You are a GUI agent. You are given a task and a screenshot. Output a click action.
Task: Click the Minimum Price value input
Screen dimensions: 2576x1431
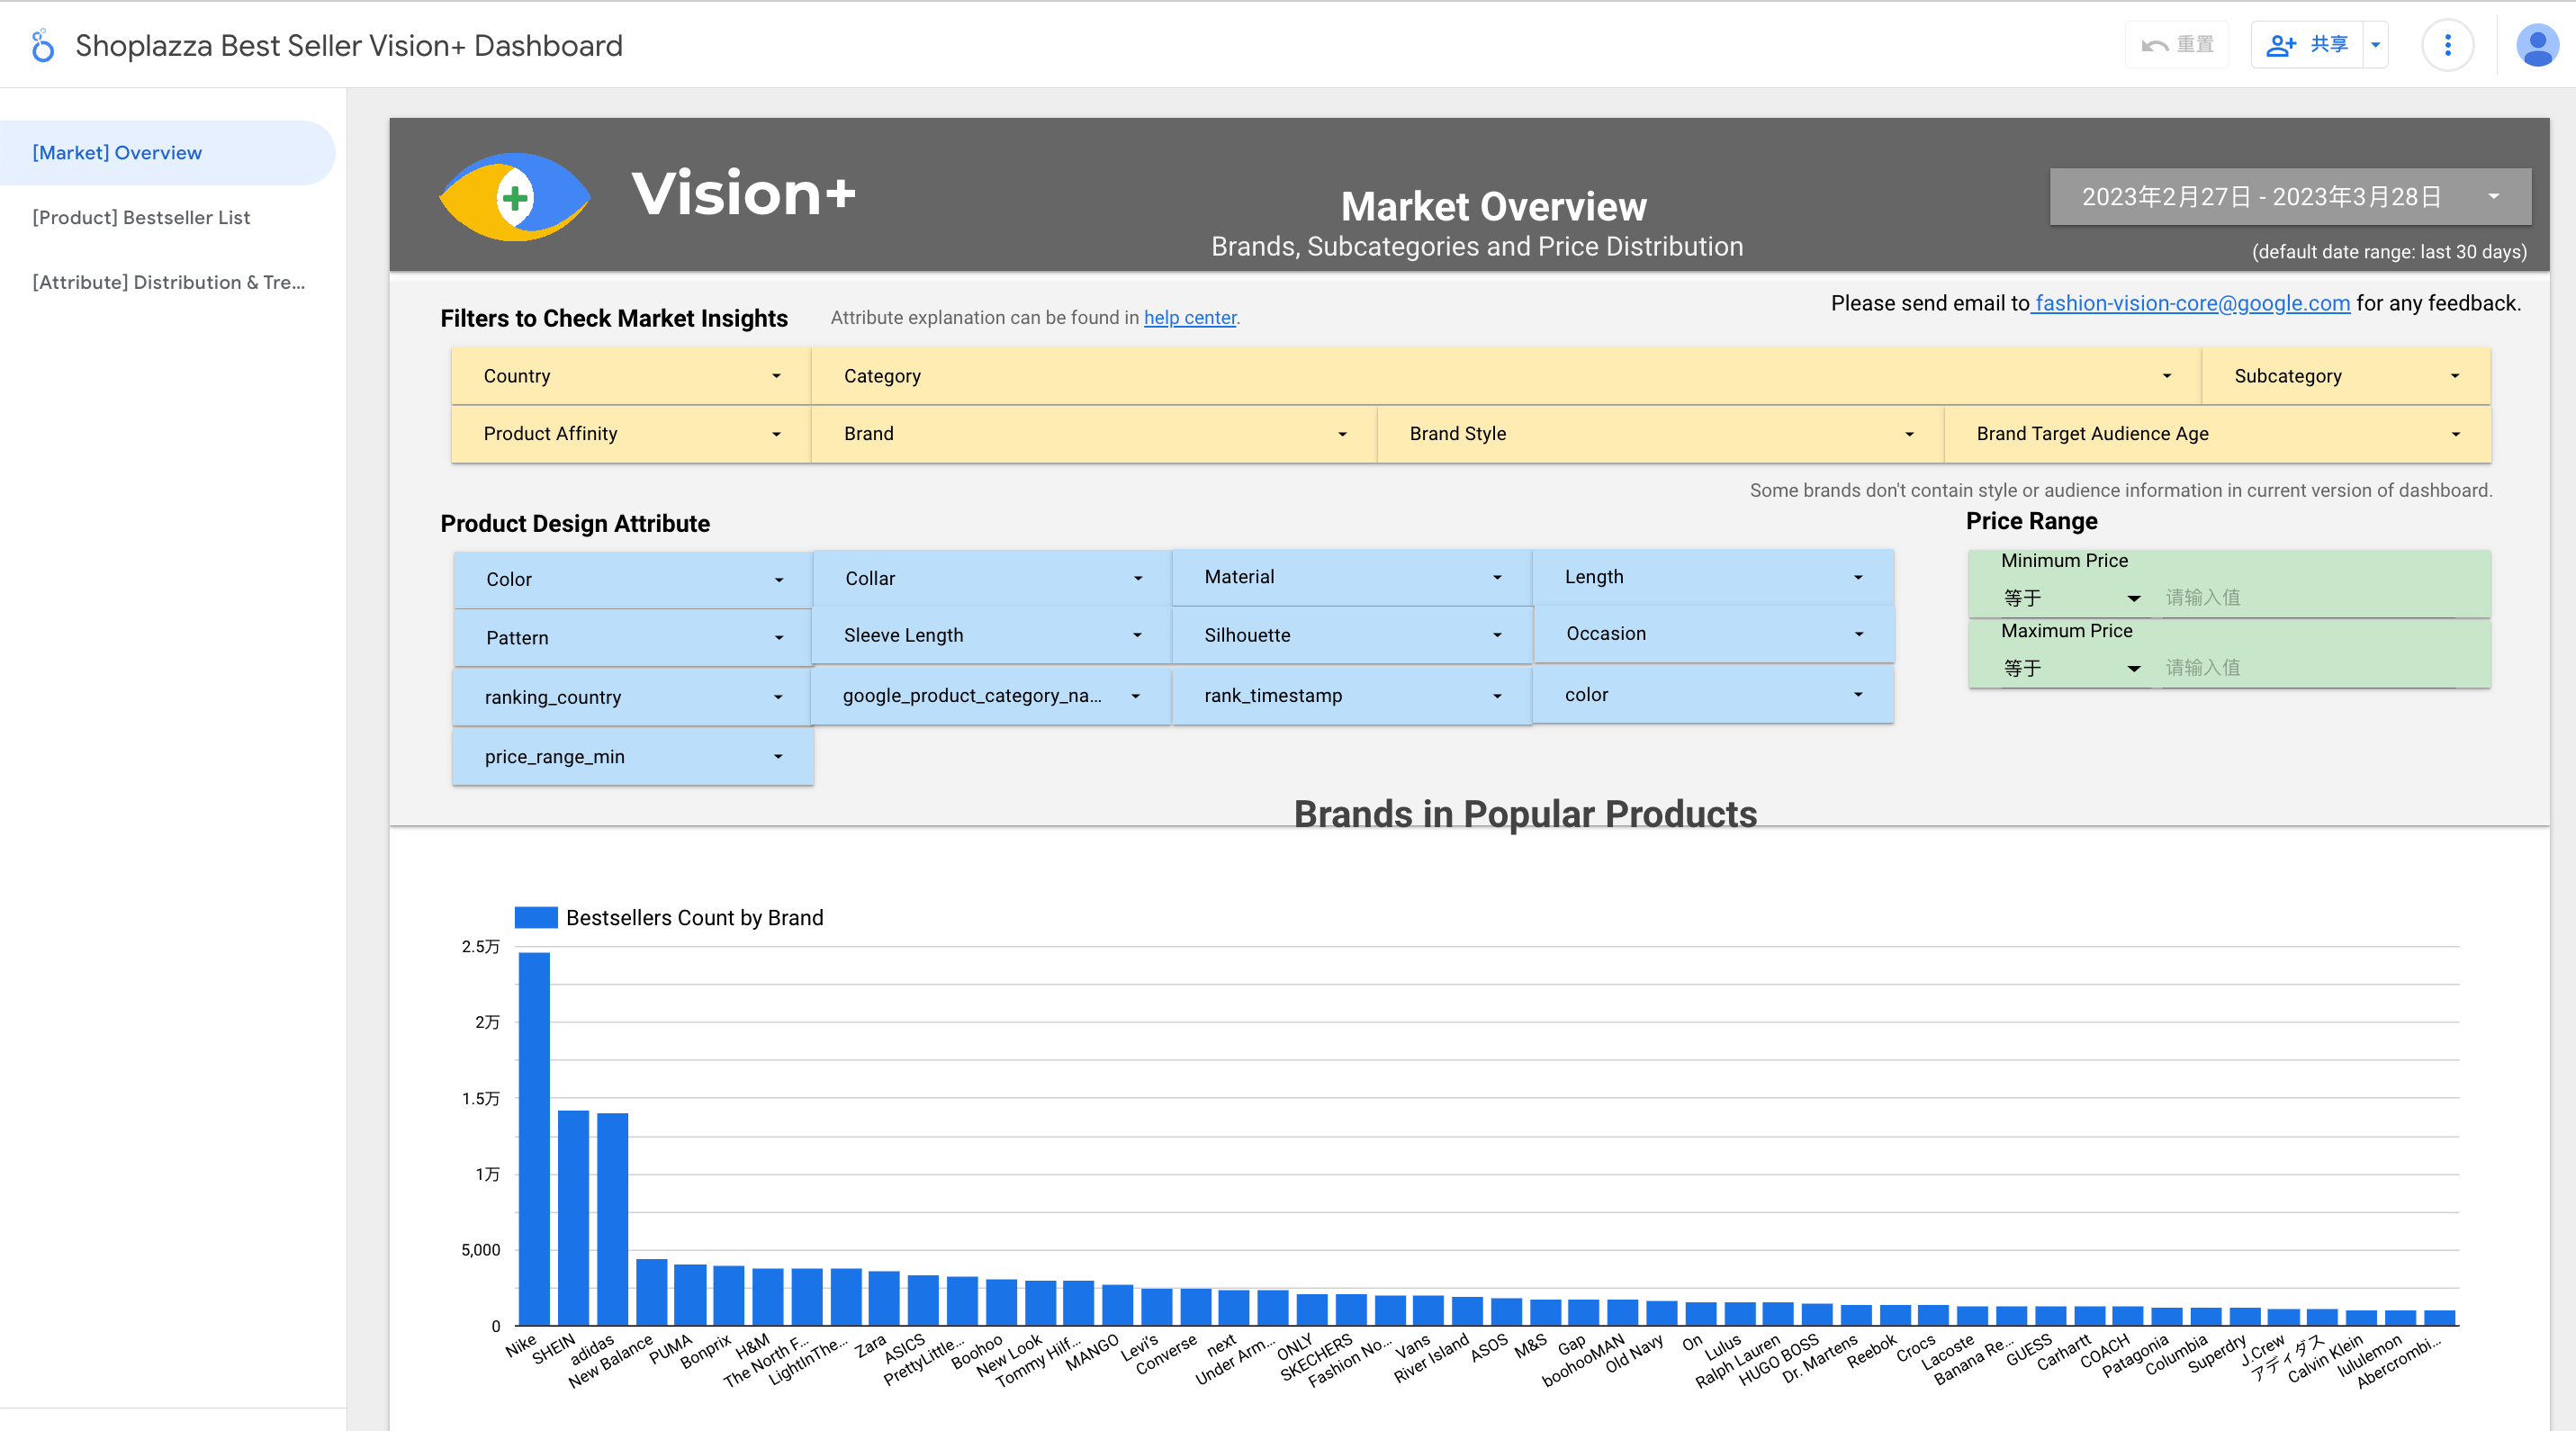(x=2310, y=598)
